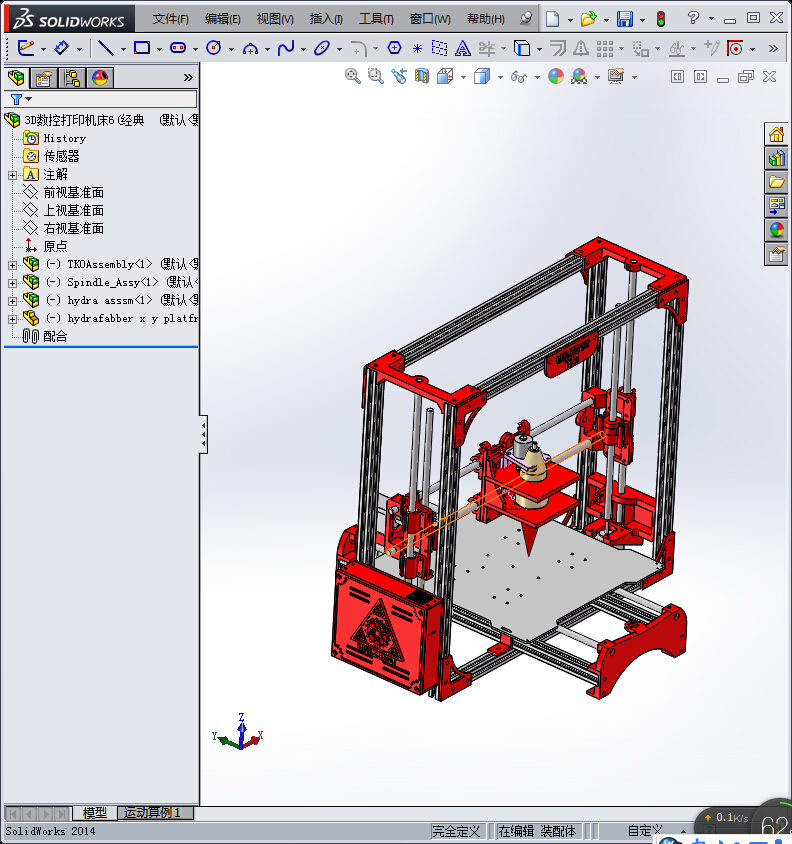Open the 文件(F) menu

[171, 19]
